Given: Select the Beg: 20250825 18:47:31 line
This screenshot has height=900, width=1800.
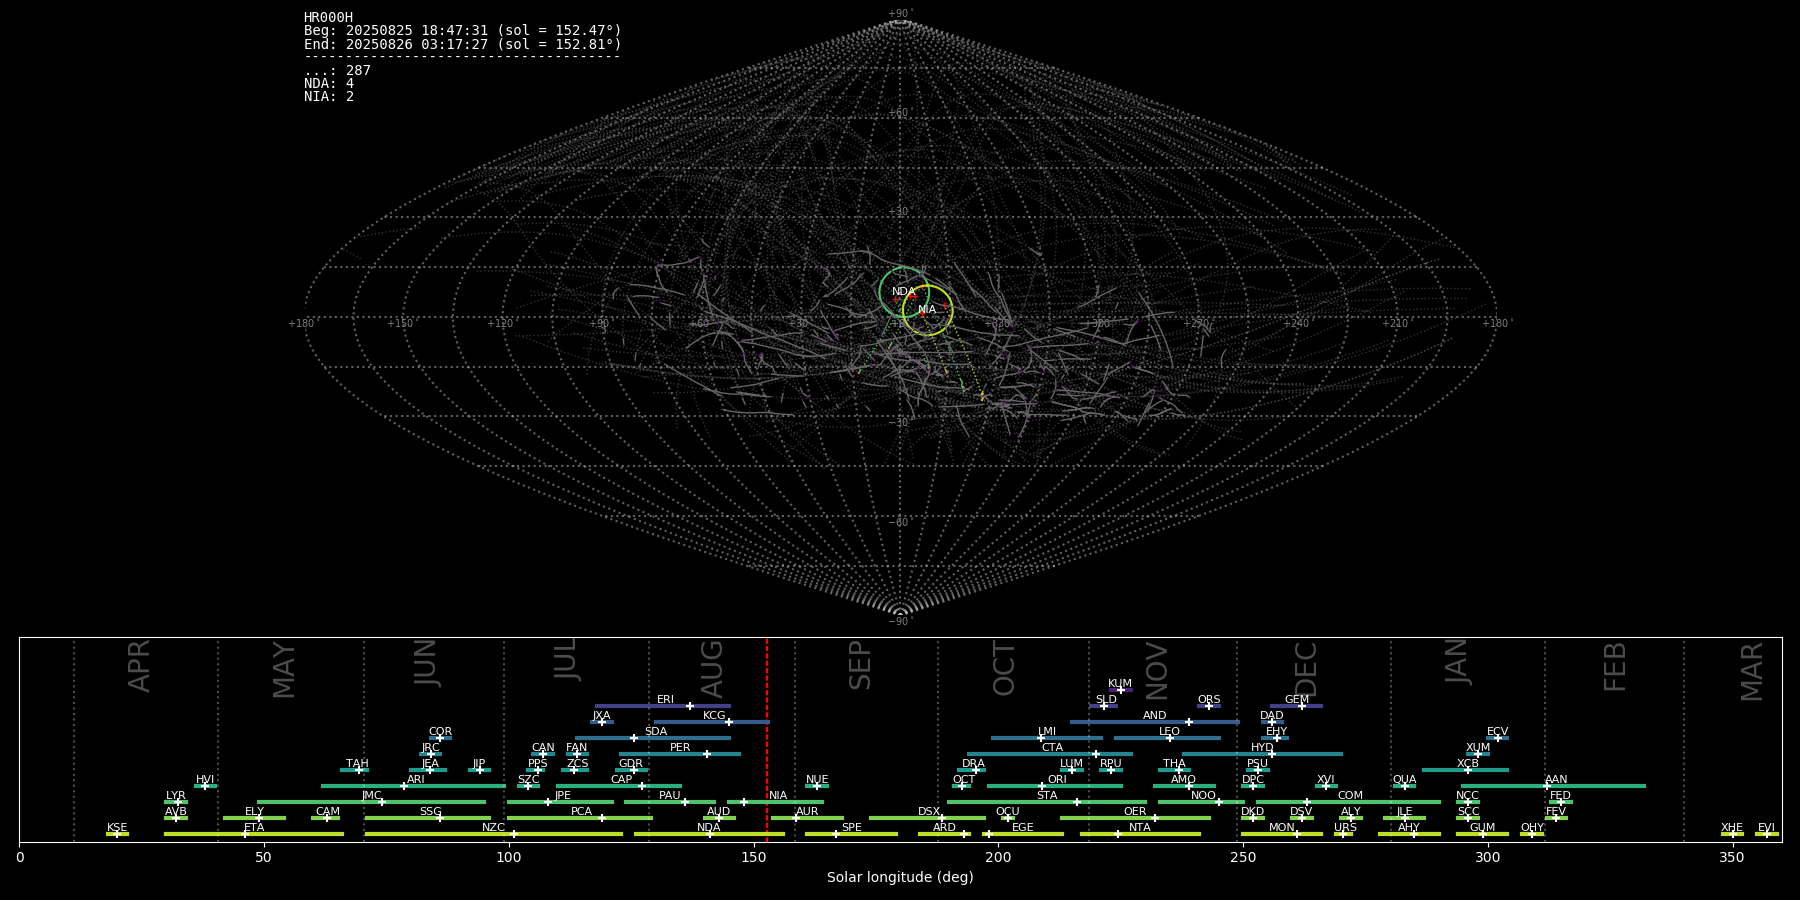Looking at the screenshot, I should (x=463, y=31).
